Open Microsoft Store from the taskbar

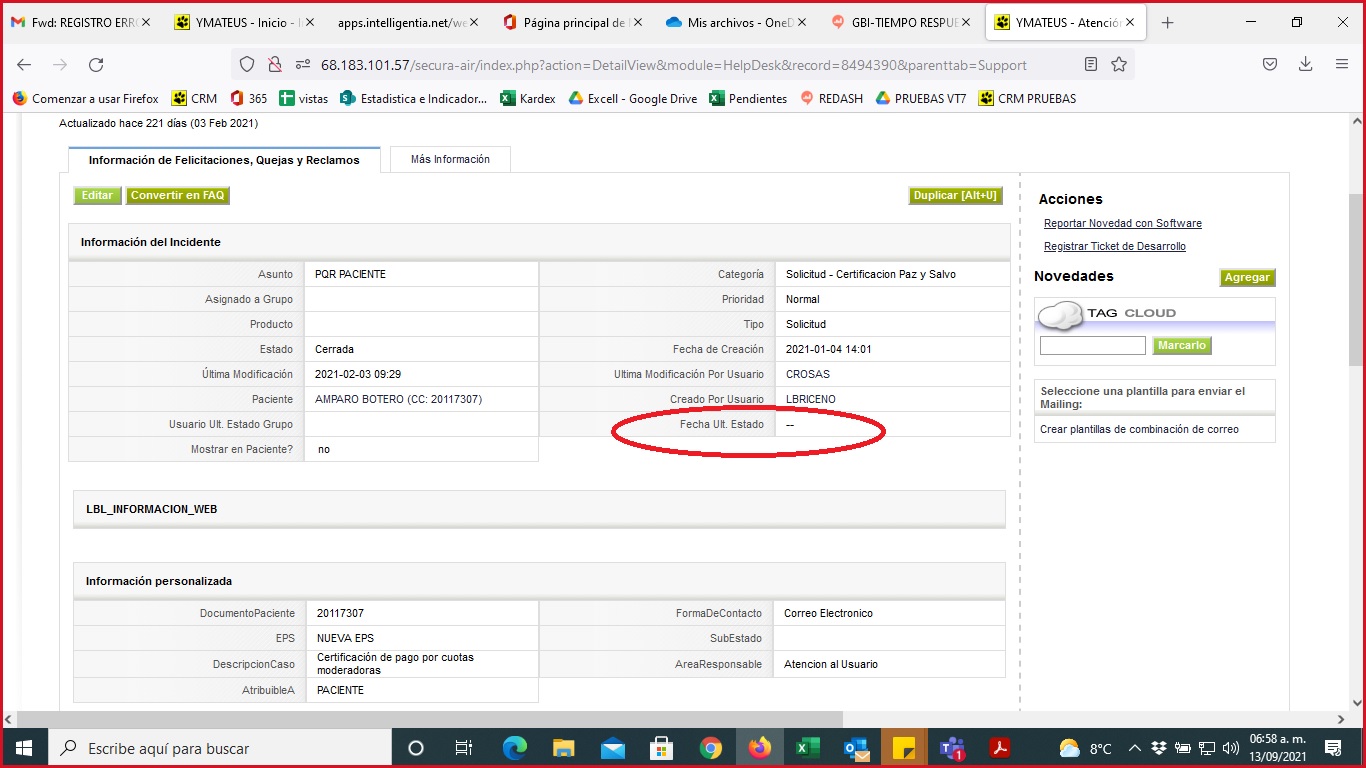click(661, 747)
